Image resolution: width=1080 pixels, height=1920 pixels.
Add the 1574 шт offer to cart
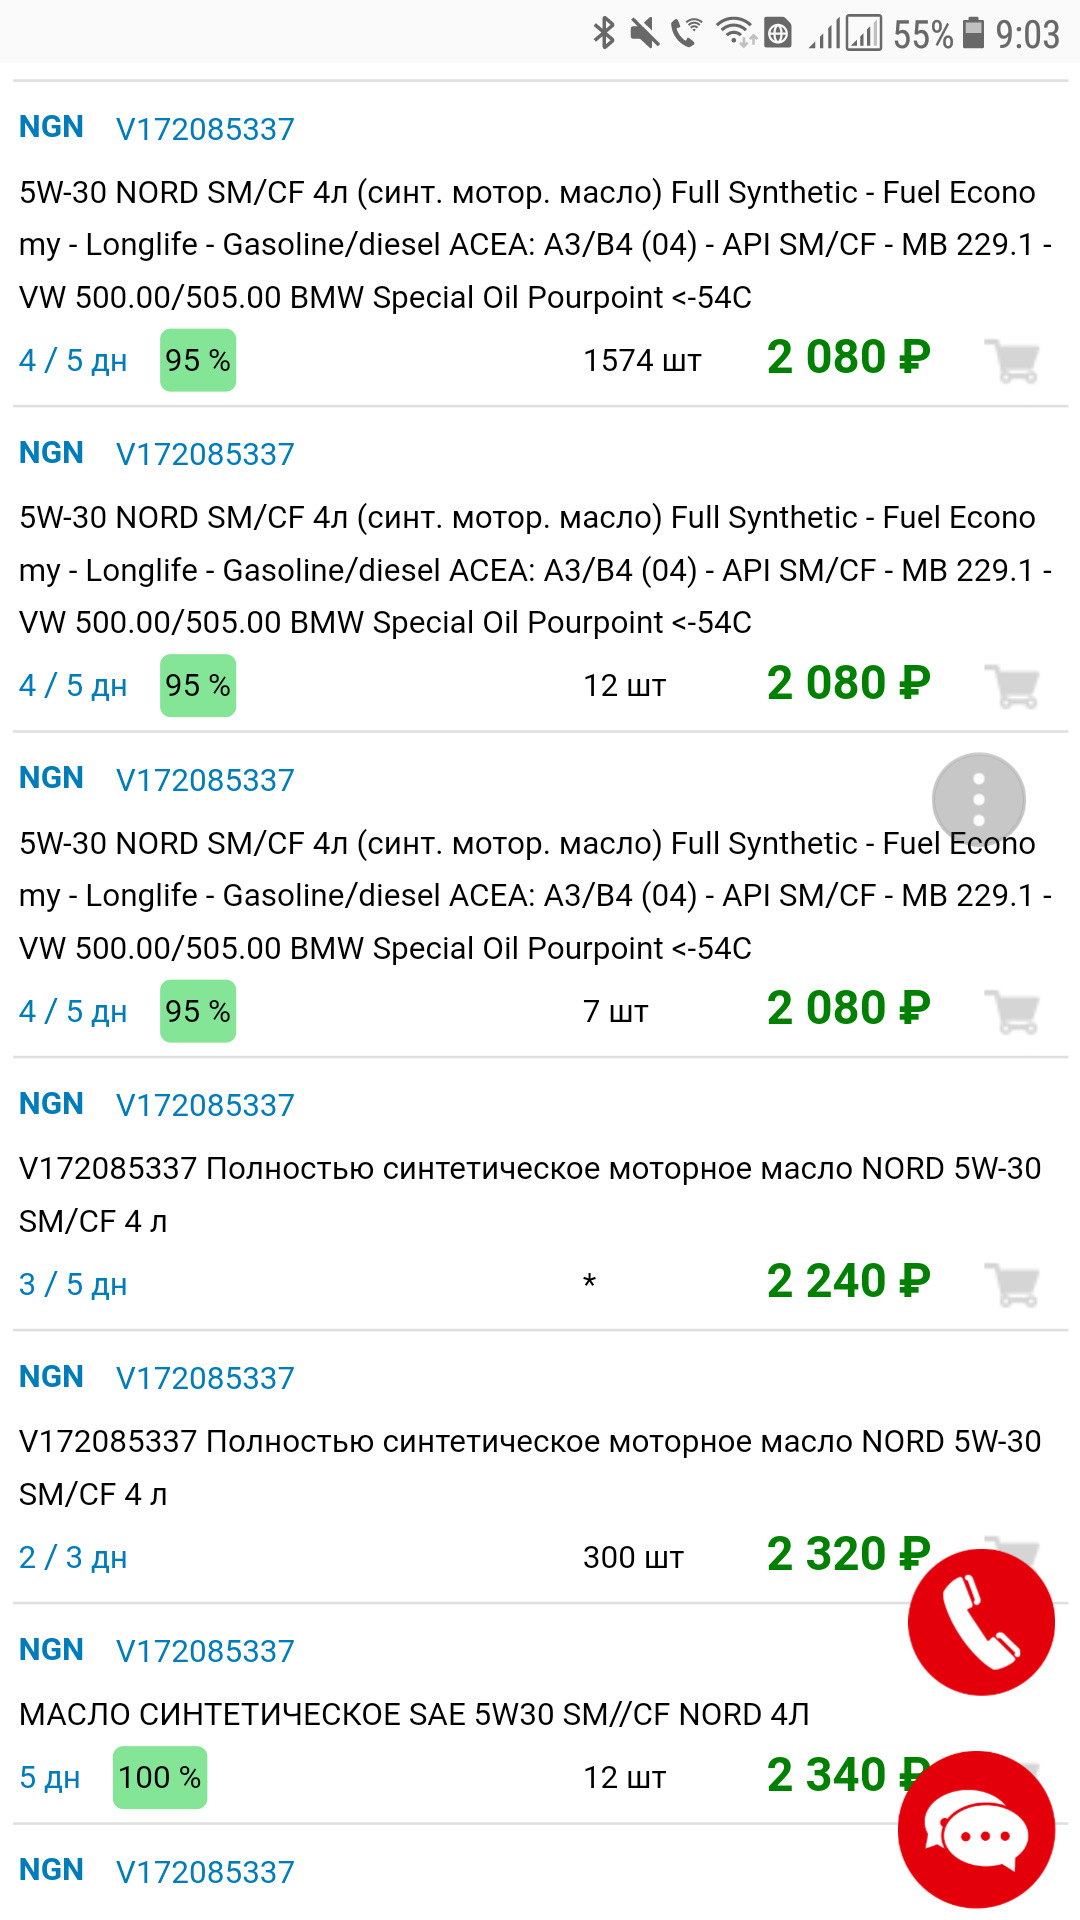coord(1012,361)
